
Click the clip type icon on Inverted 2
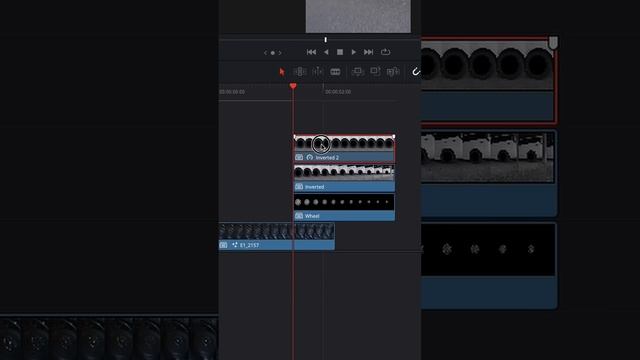299,157
